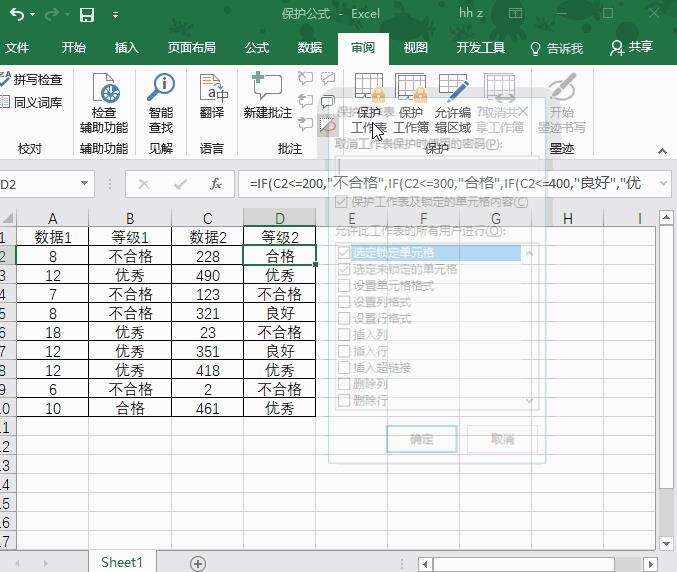The width and height of the screenshot is (677, 572).
Task: Select the Sheet1 worksheet tab
Action: (122, 562)
